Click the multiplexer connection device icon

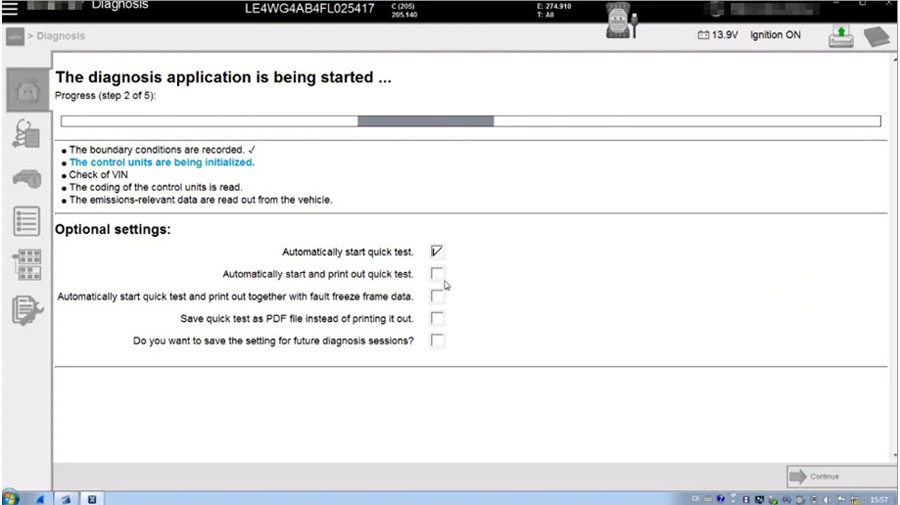[621, 21]
